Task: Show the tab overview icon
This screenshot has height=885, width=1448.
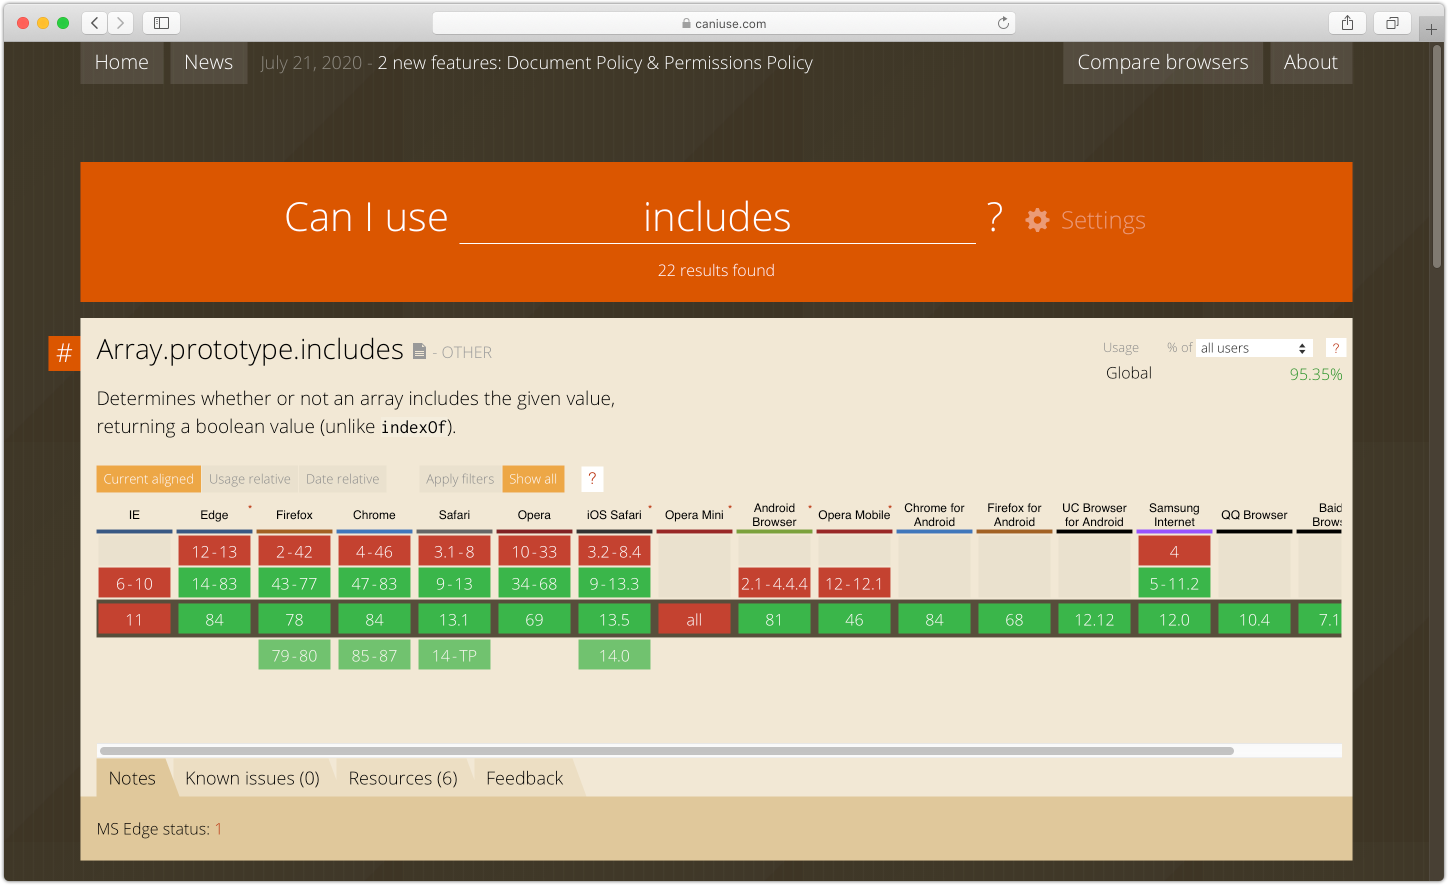Action: coord(1392,23)
